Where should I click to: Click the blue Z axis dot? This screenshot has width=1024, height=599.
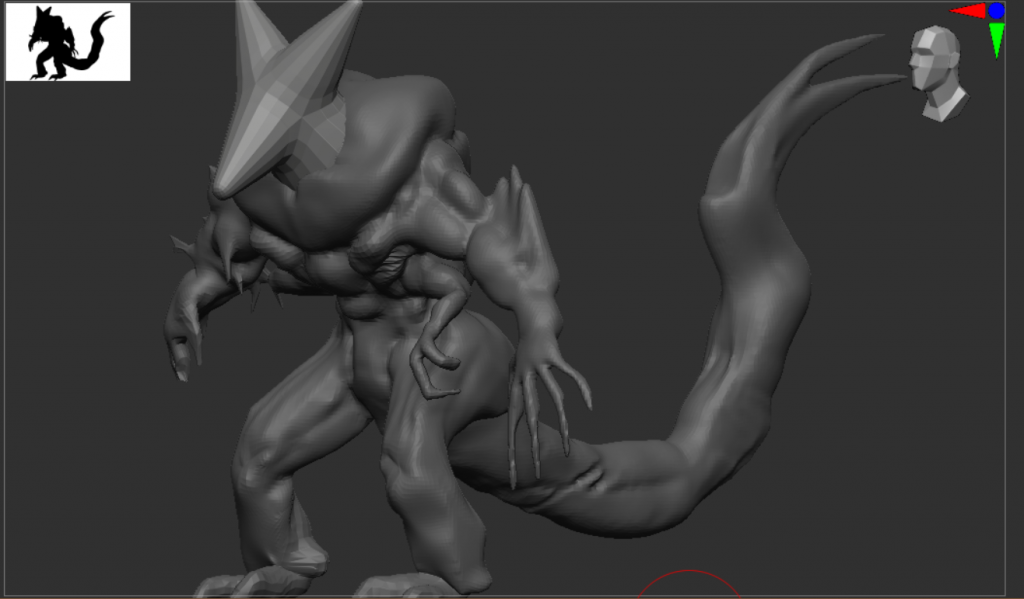click(x=997, y=10)
